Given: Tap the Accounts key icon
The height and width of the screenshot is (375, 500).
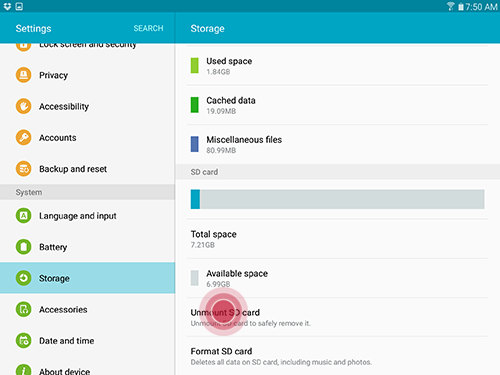Looking at the screenshot, I should [23, 137].
